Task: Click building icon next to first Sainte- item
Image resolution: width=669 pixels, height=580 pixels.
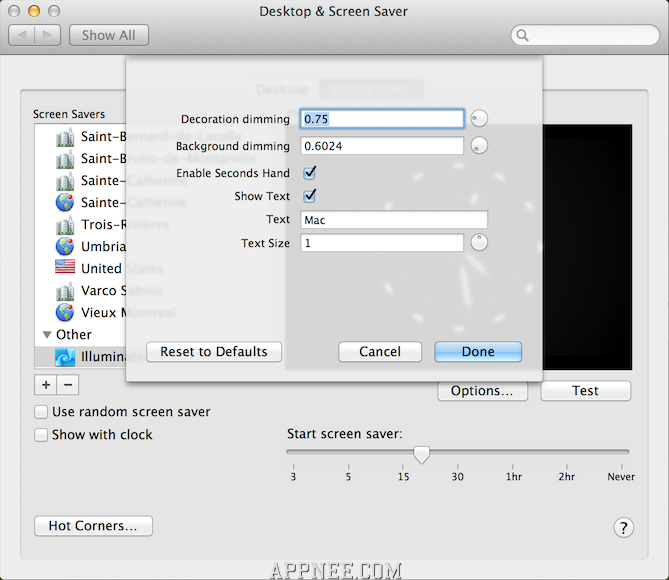Action: coord(65,181)
